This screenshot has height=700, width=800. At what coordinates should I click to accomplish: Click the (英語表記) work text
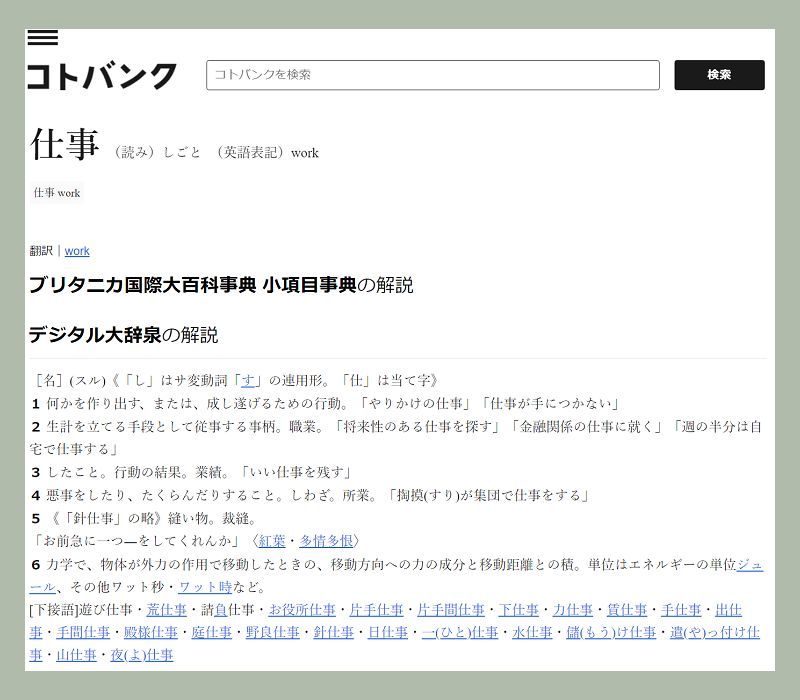[x=266, y=153]
